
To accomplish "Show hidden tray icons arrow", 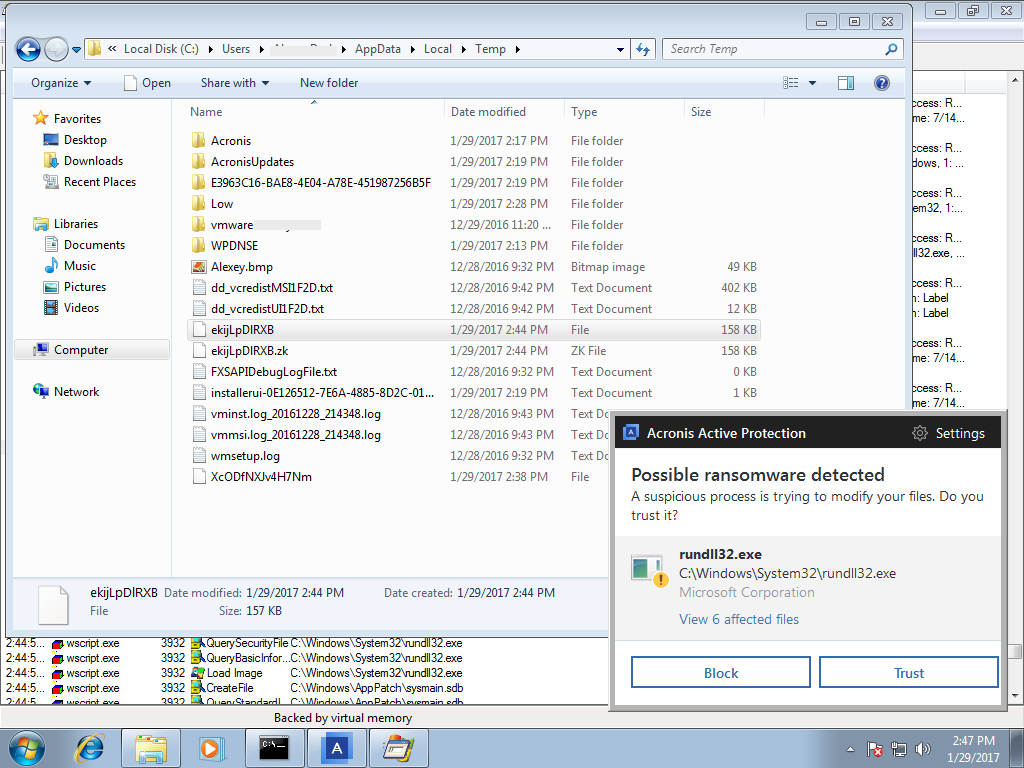I will (850, 749).
